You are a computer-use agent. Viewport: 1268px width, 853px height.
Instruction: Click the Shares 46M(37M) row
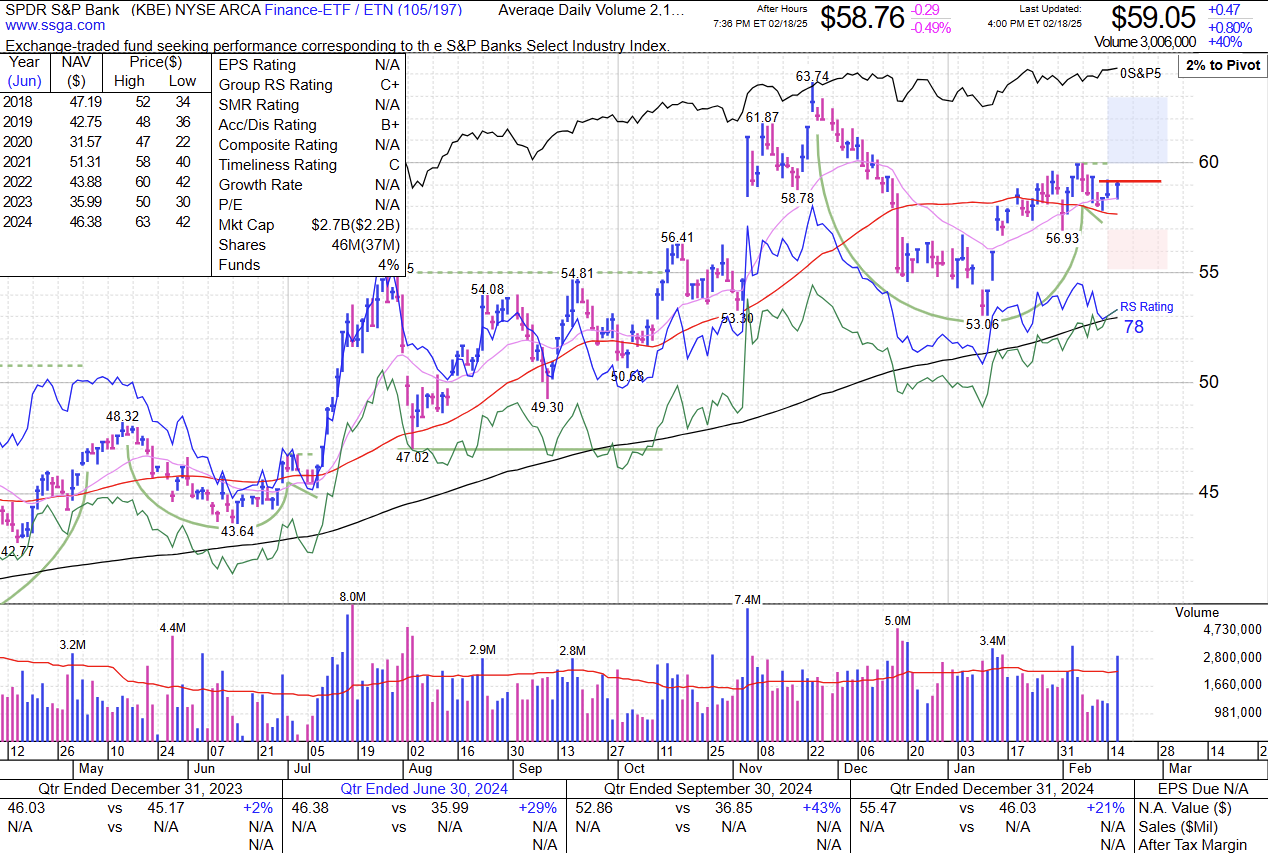[309, 245]
